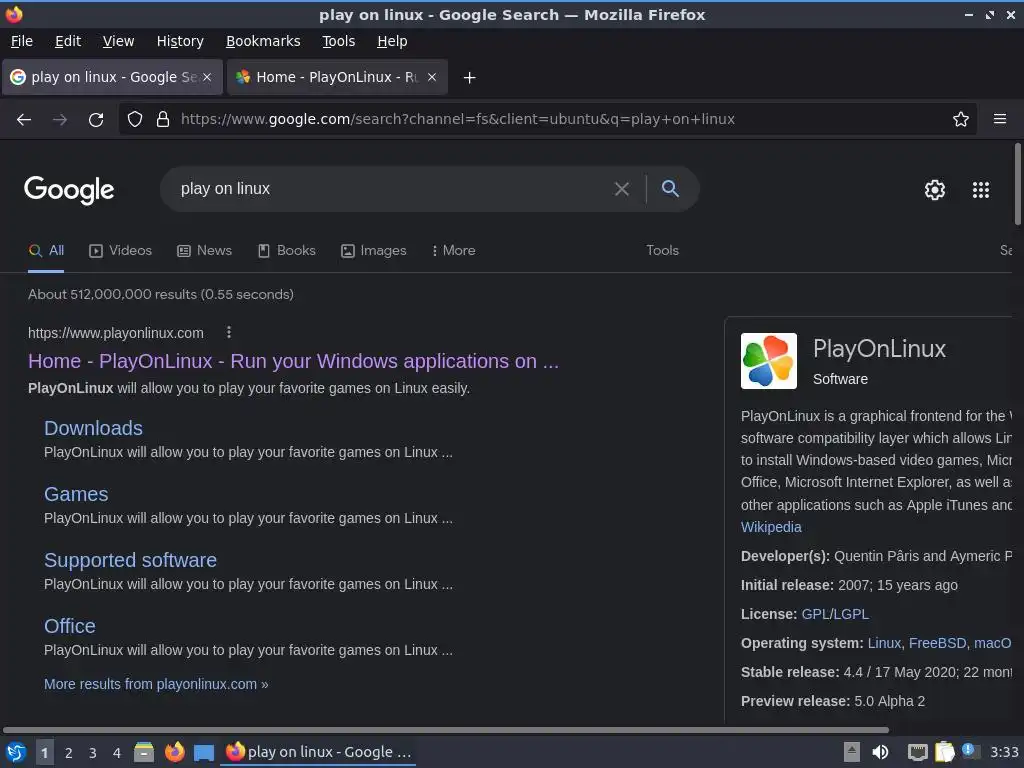Launch Firefox from taskbar launcher
Viewport: 1024px width, 768px height.
tap(174, 752)
